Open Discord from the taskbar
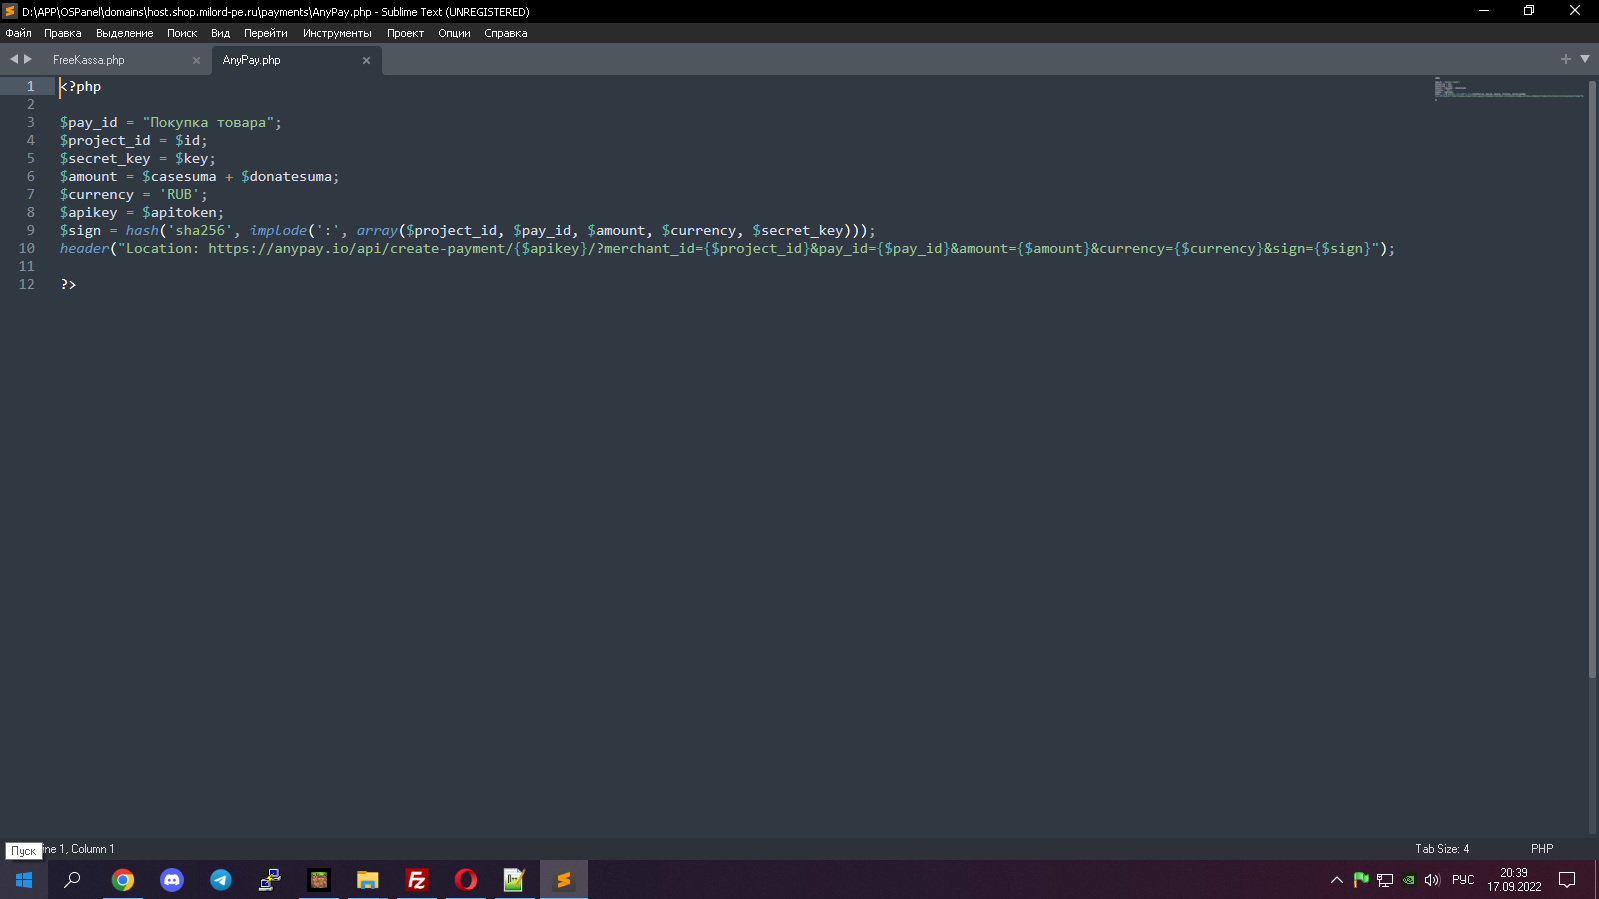The height and width of the screenshot is (899, 1599). [x=172, y=880]
